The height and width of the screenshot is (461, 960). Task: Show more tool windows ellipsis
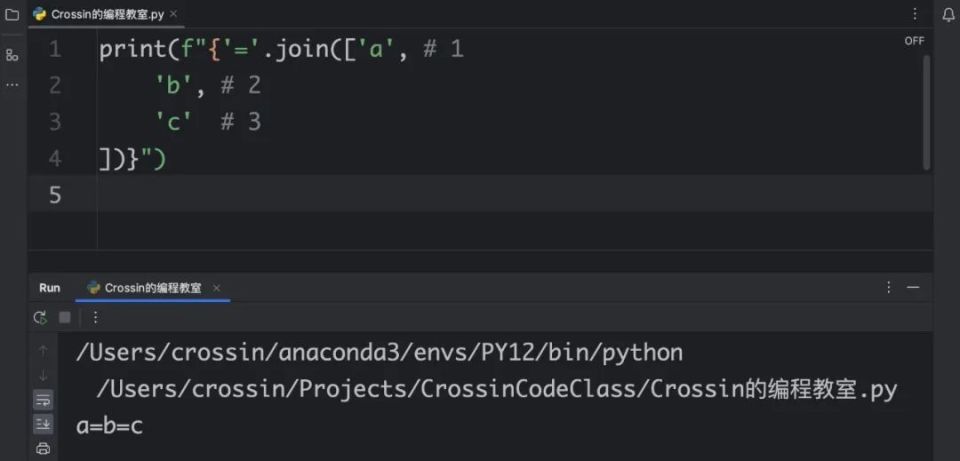point(12,84)
